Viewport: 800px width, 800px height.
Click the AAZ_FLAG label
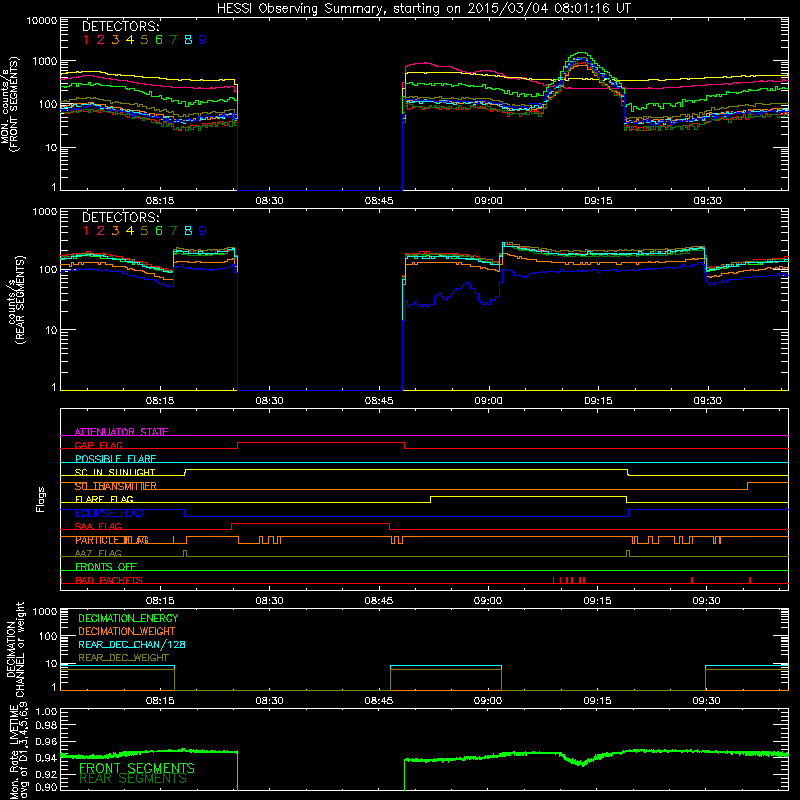[x=98, y=553]
